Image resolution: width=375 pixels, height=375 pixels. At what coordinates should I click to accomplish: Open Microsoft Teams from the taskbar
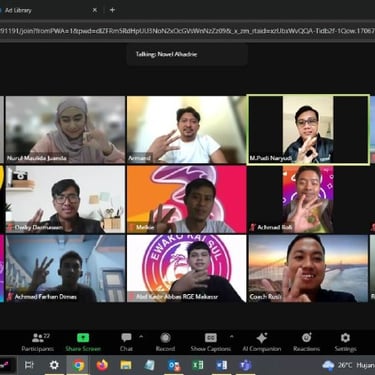(246, 365)
